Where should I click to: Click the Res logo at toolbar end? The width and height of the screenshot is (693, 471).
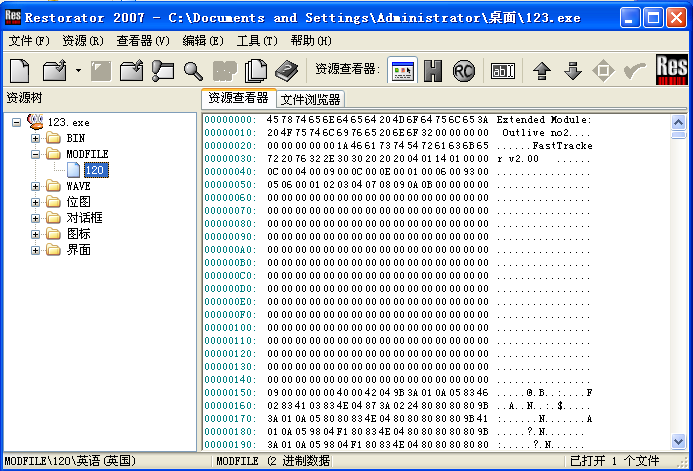[x=671, y=69]
